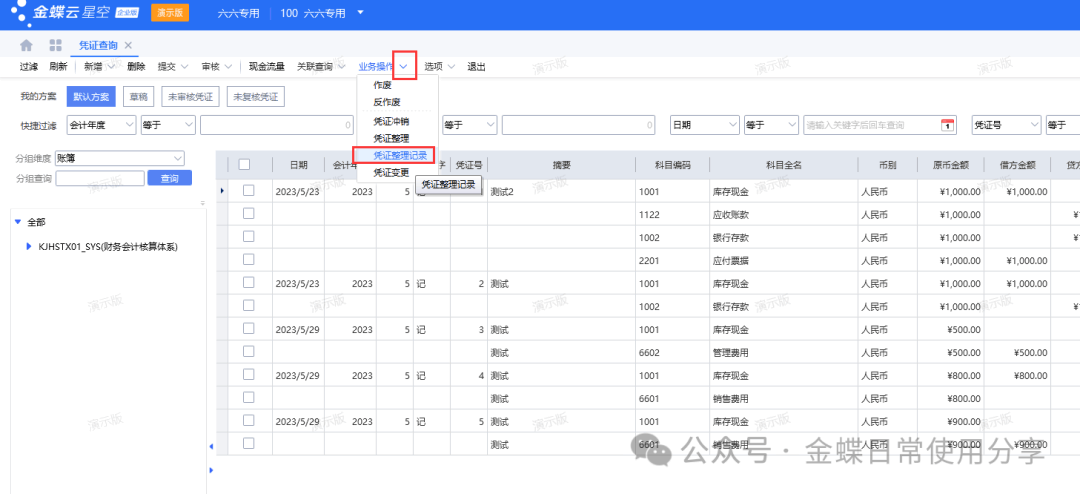
Task: Open the 分组维度 账簿 dropdown
Action: [120, 158]
